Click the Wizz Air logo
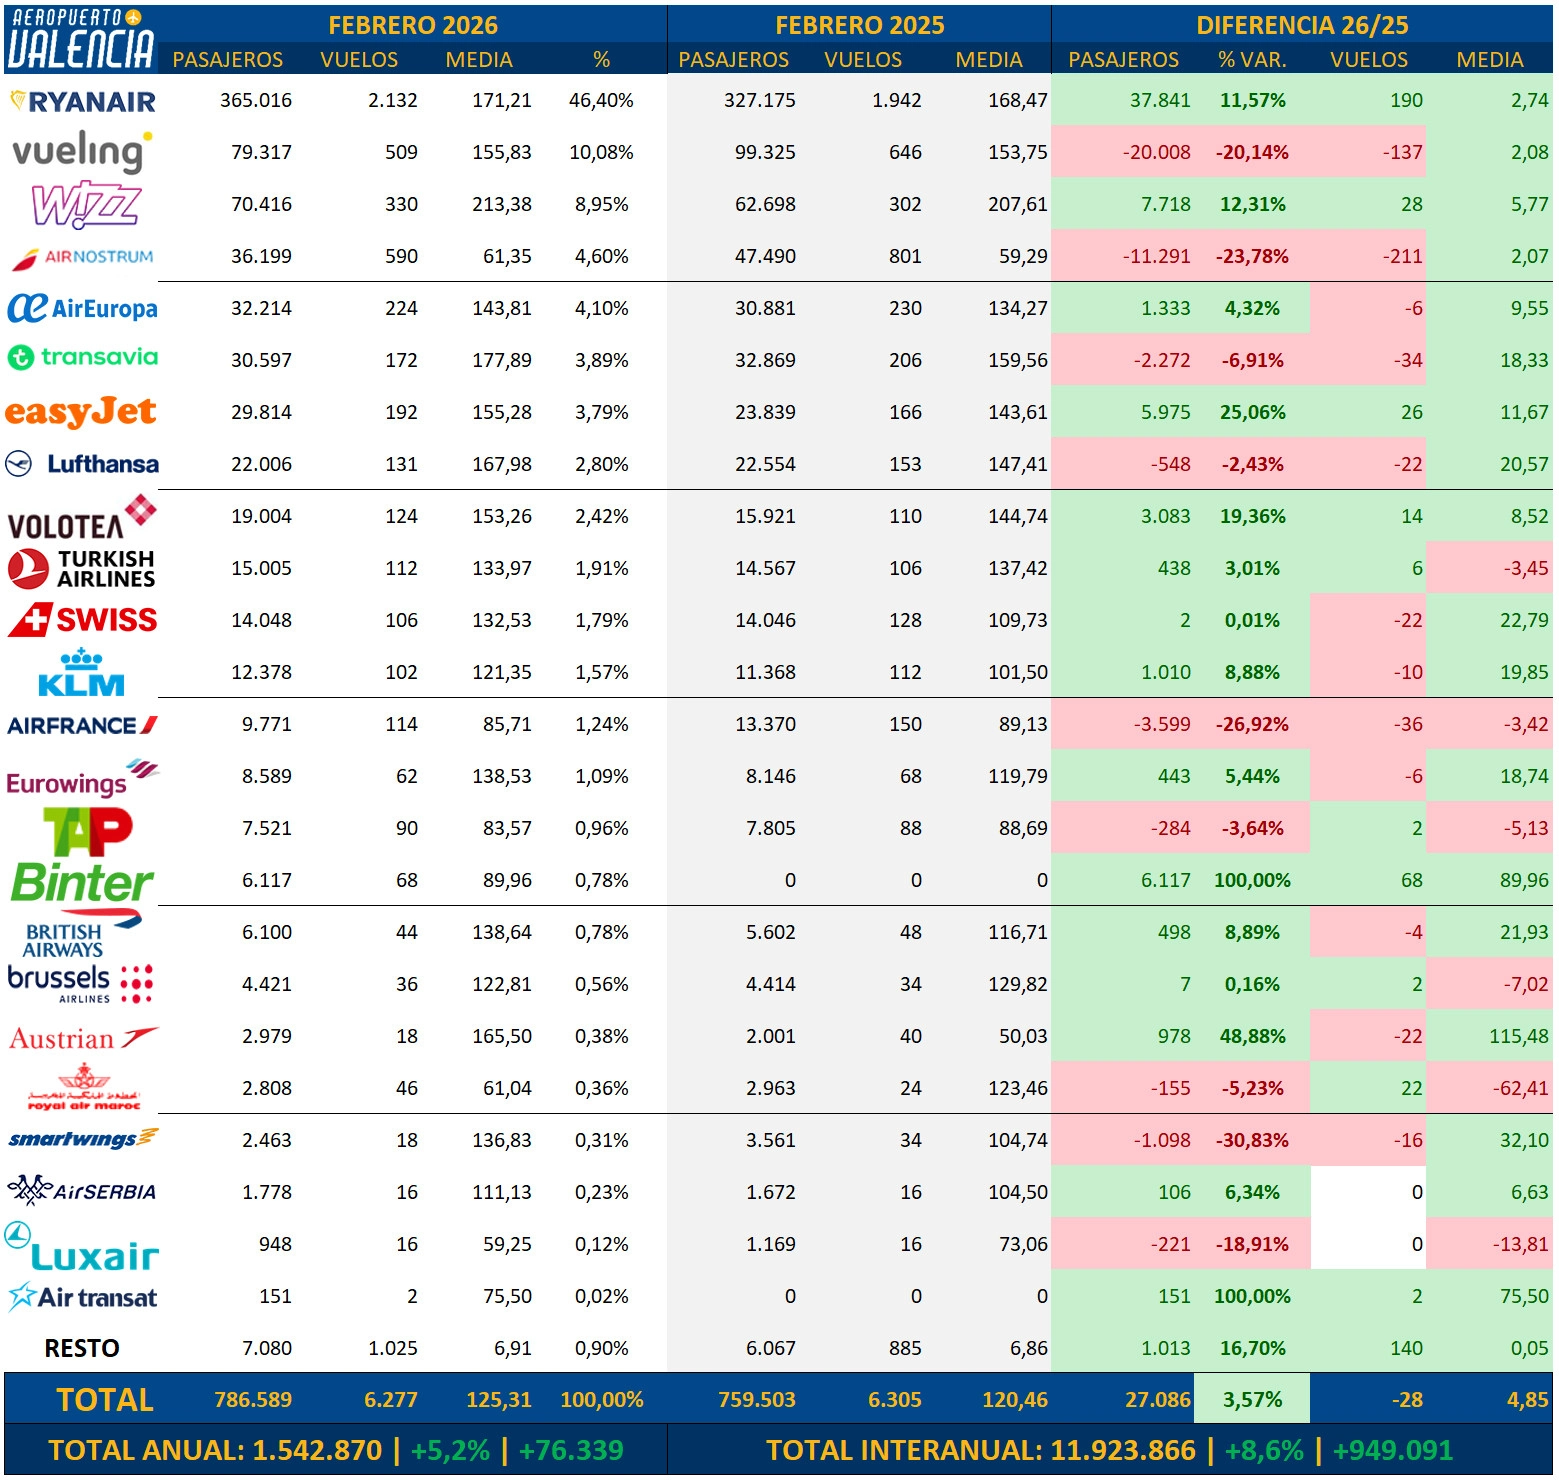 [86, 204]
